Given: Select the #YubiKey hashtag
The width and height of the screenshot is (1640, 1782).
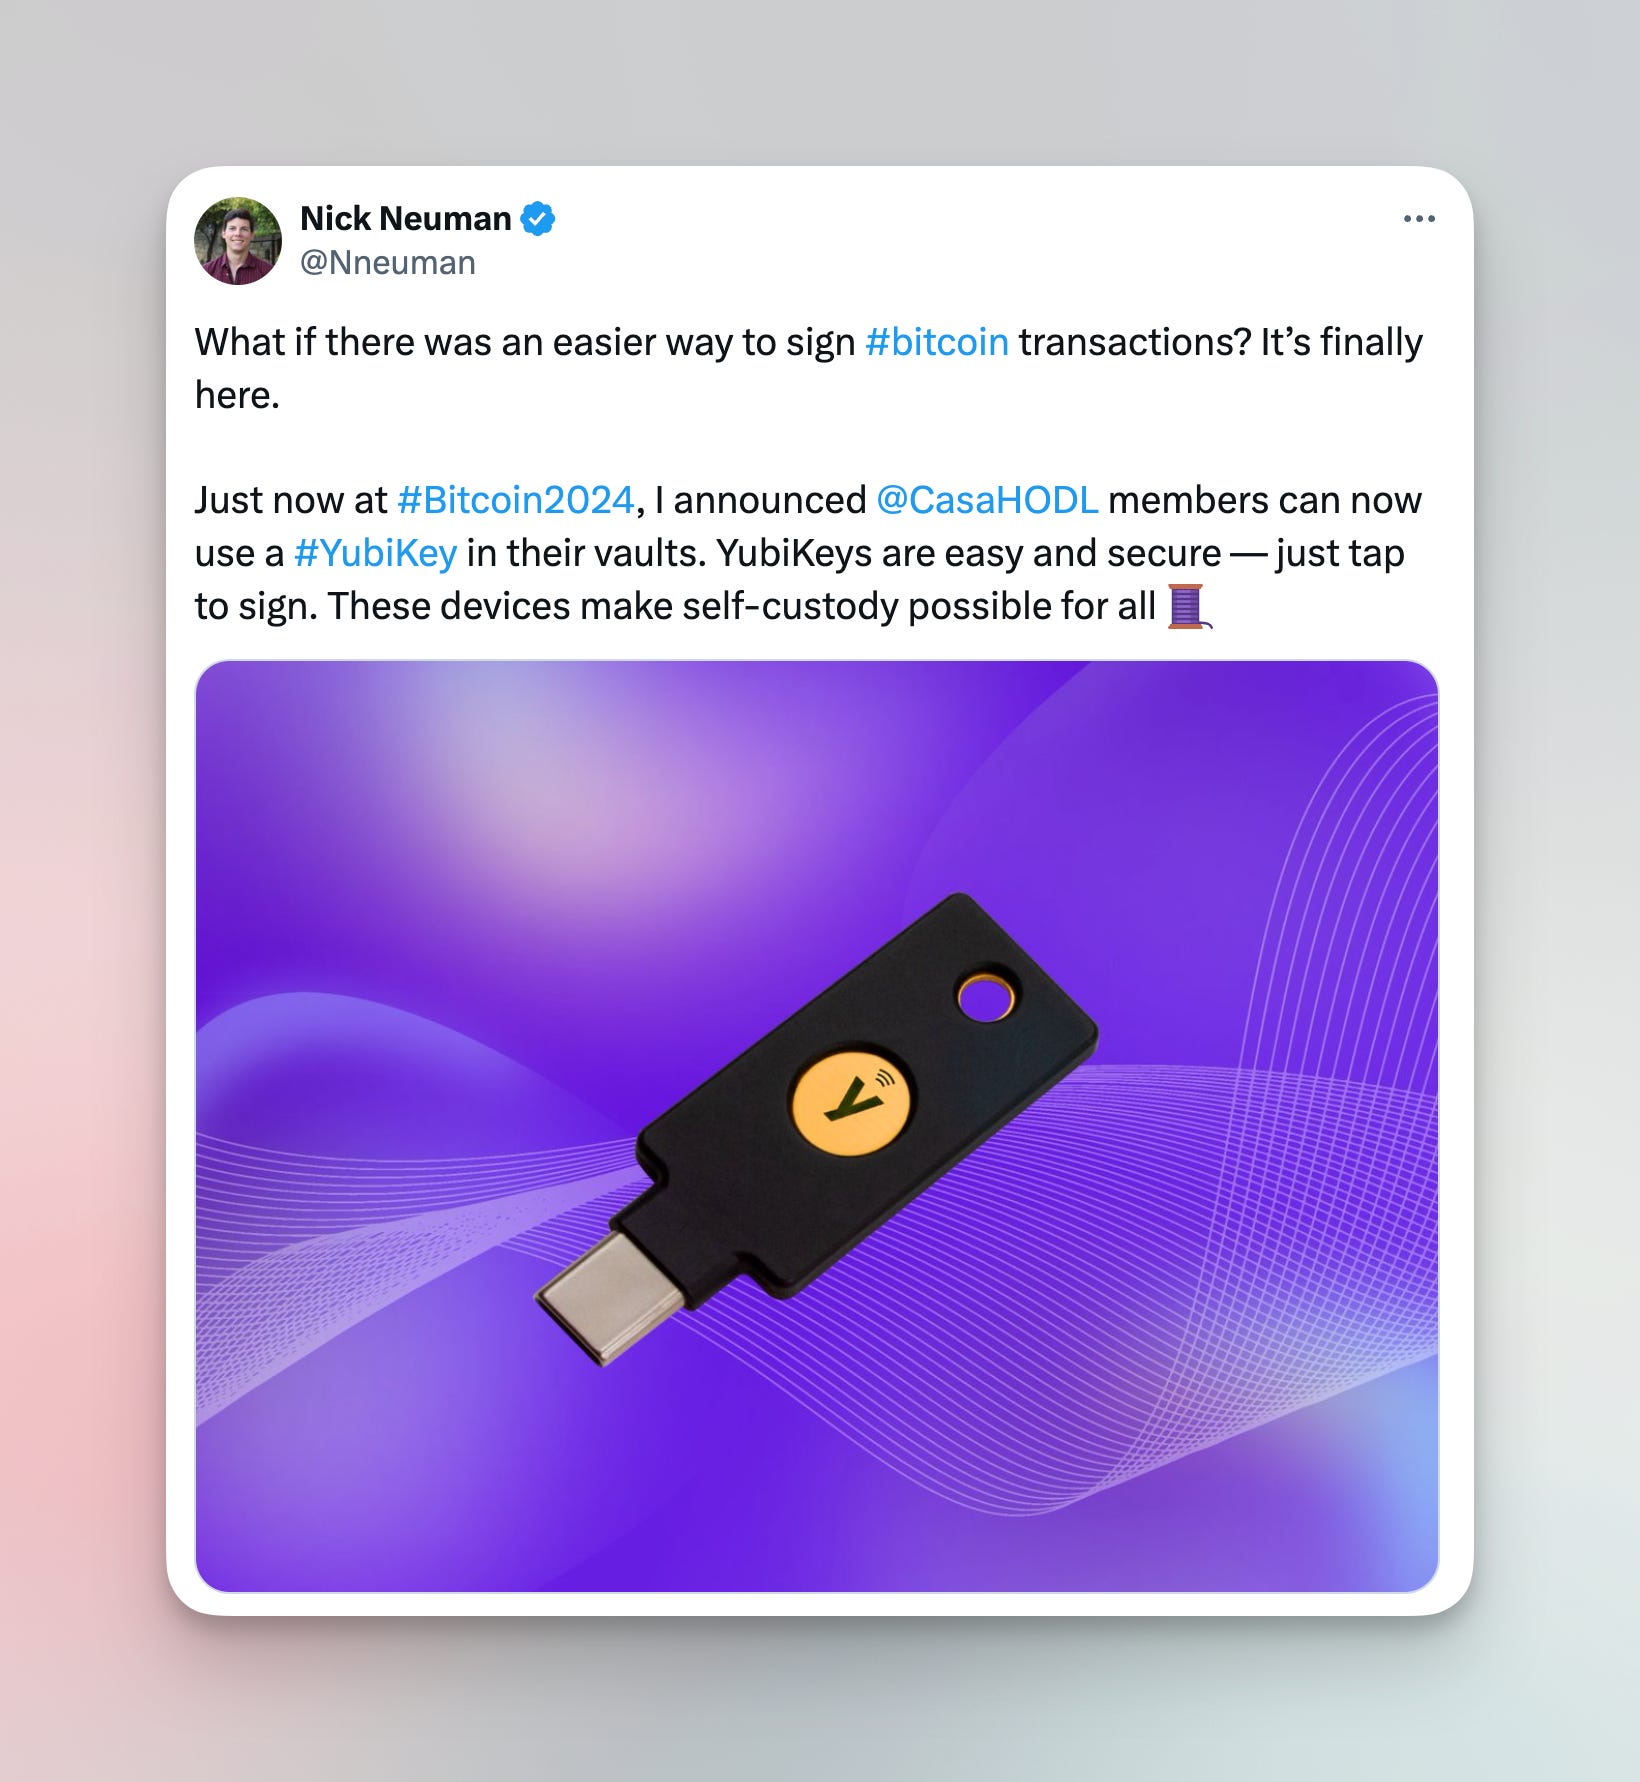Looking at the screenshot, I should tap(375, 553).
